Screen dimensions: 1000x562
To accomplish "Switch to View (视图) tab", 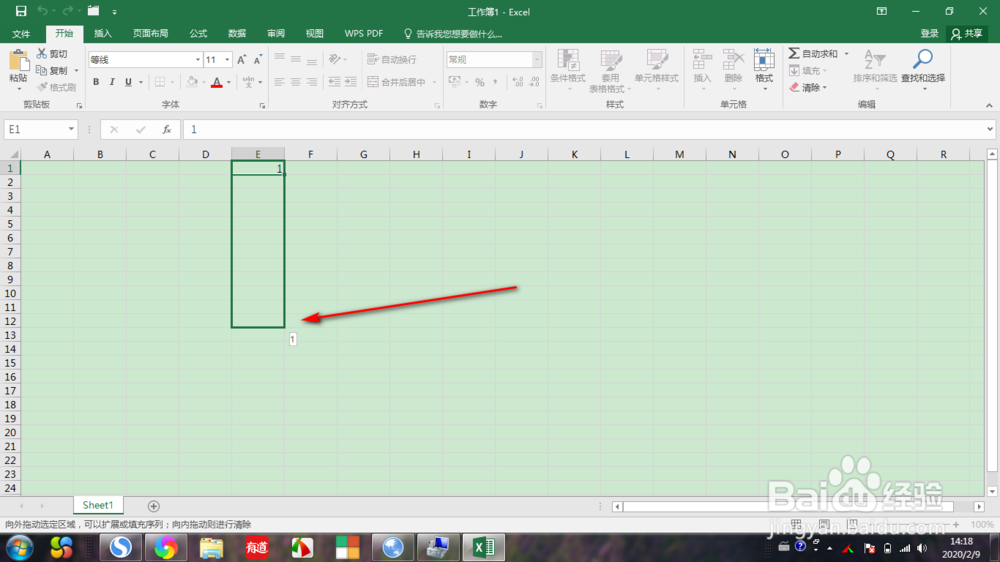I will 314,34.
